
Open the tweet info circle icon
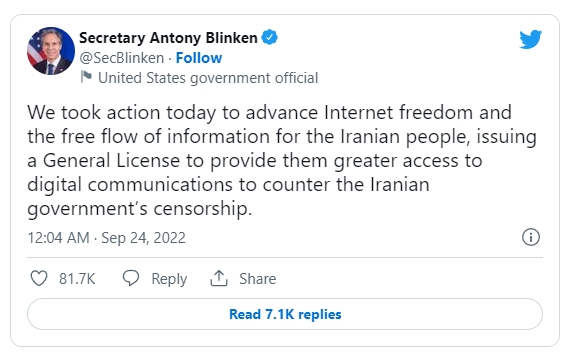[531, 237]
